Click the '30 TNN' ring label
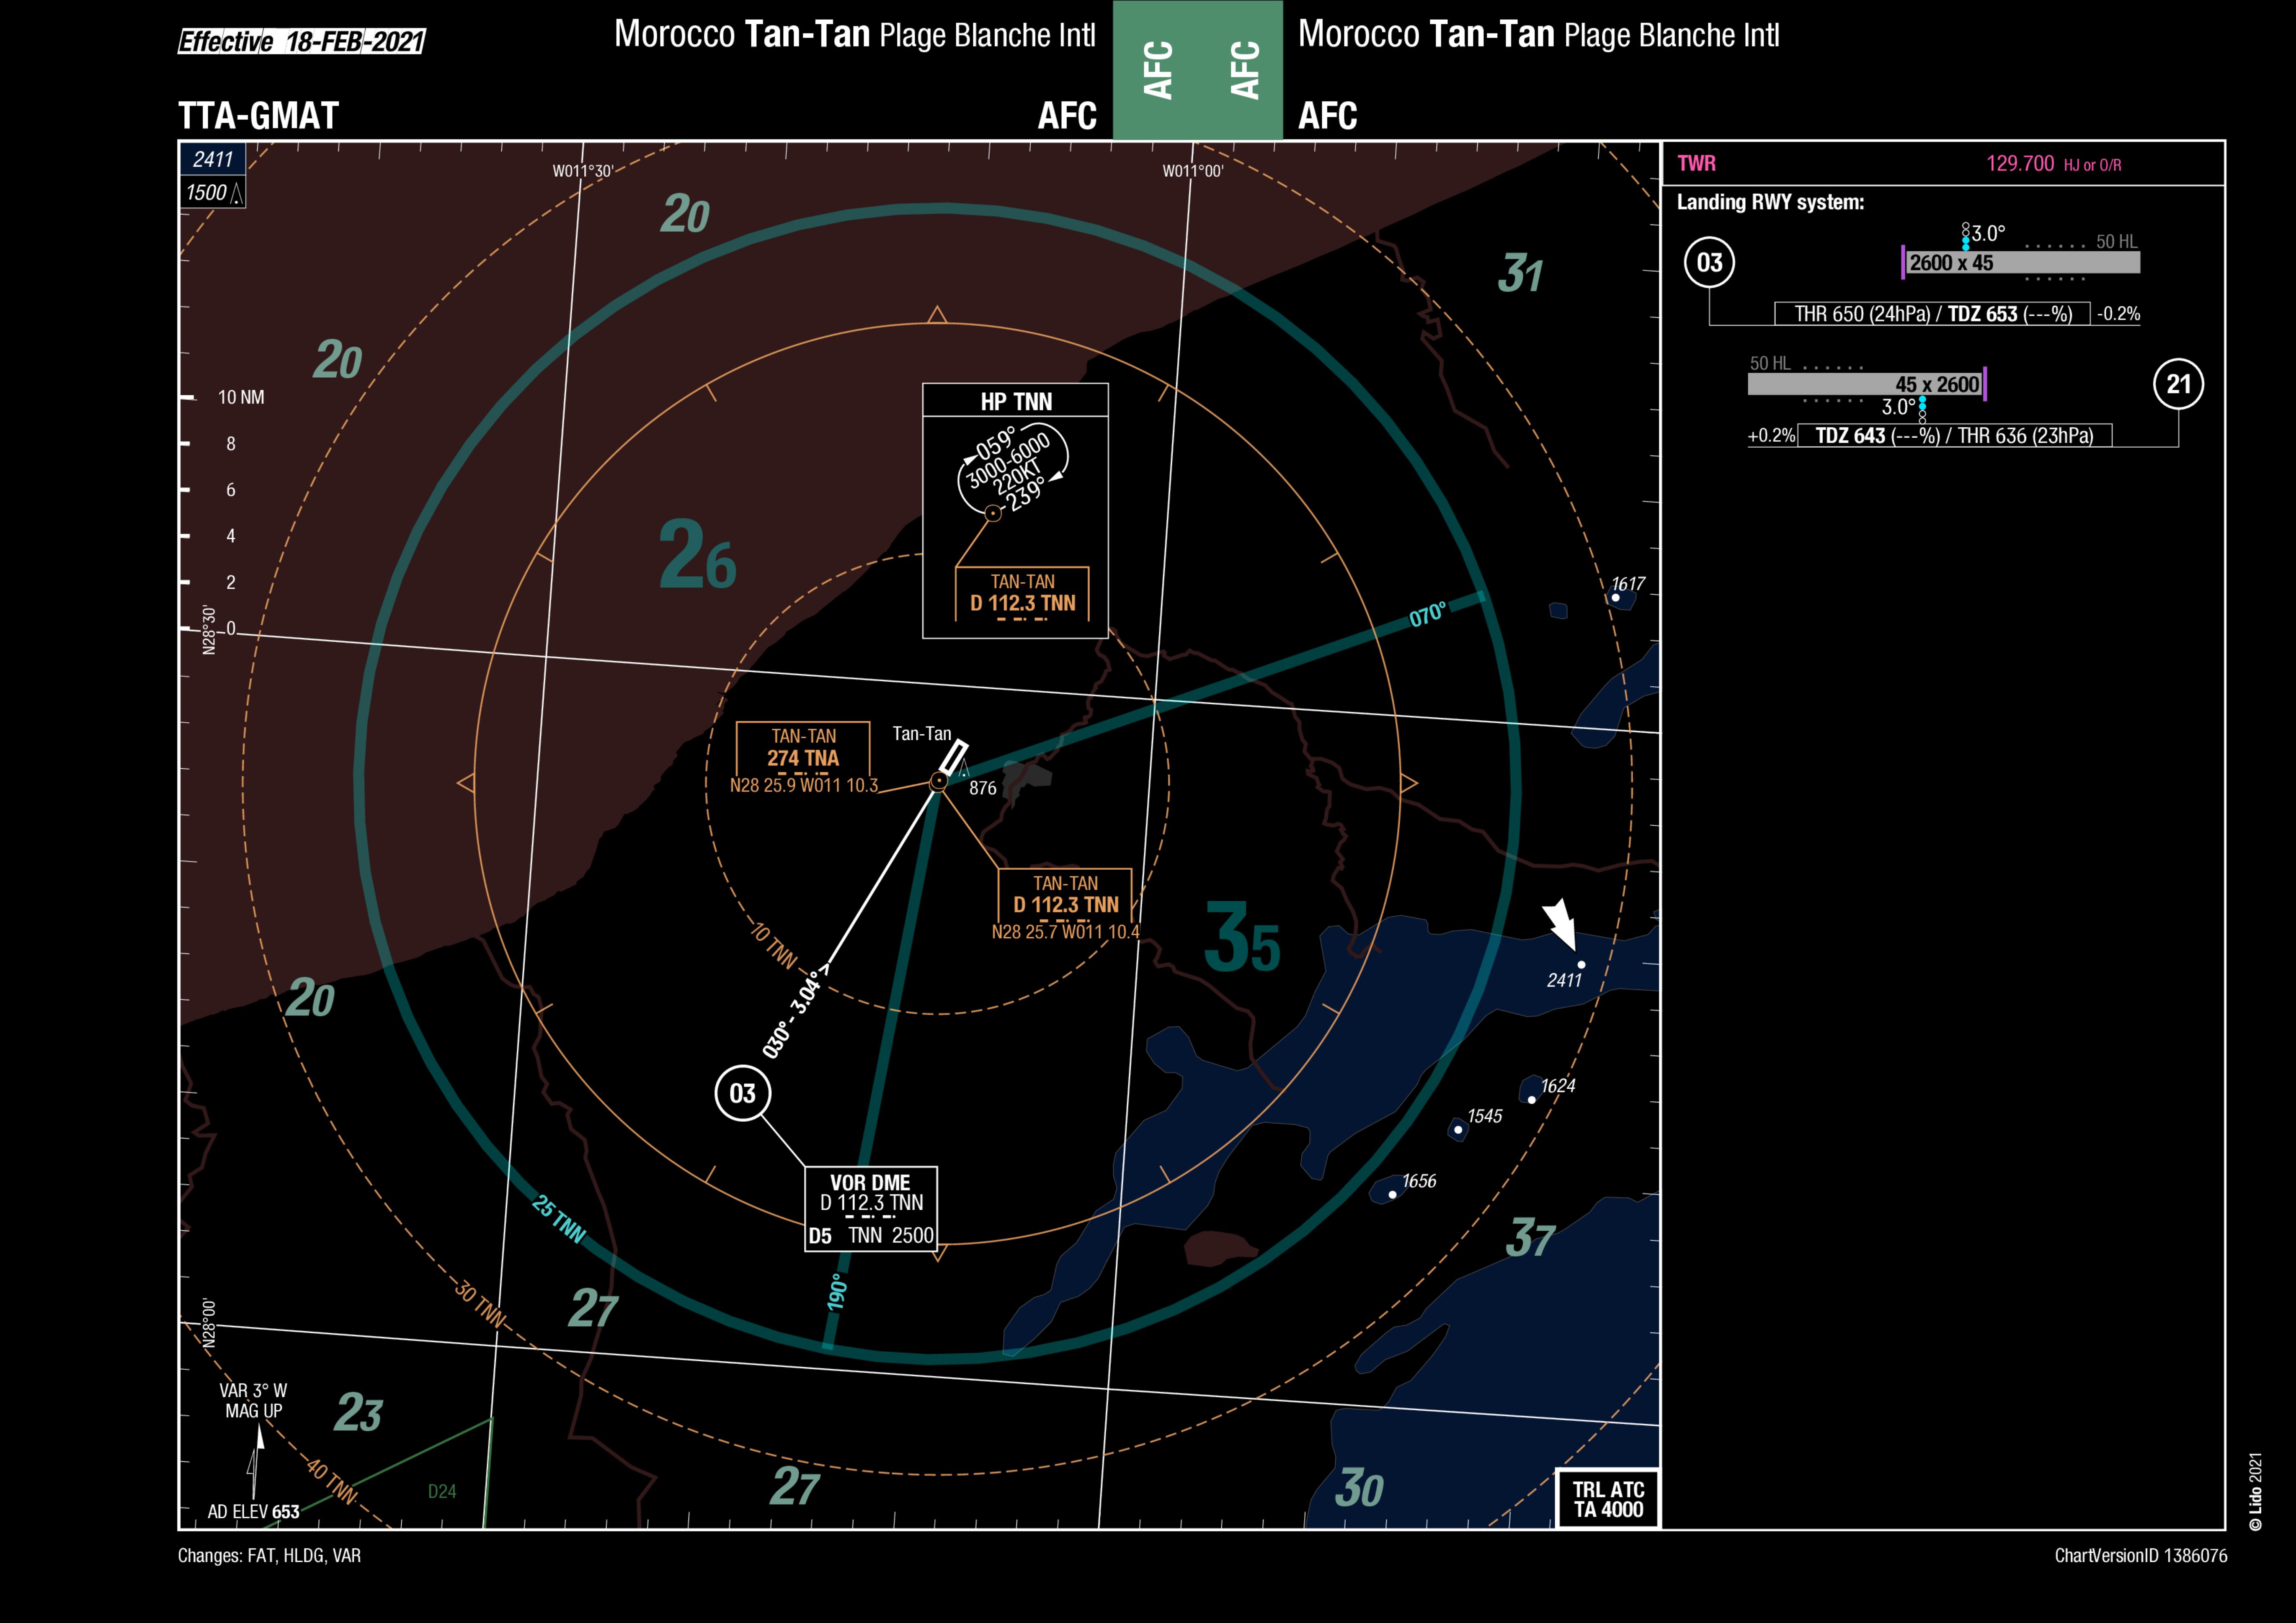 point(480,1304)
